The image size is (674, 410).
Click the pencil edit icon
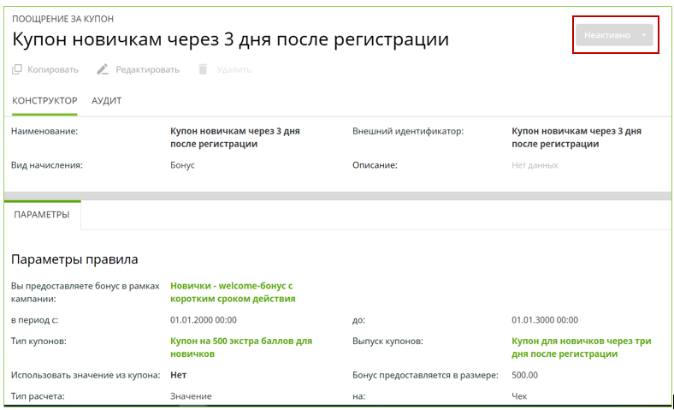[x=102, y=70]
